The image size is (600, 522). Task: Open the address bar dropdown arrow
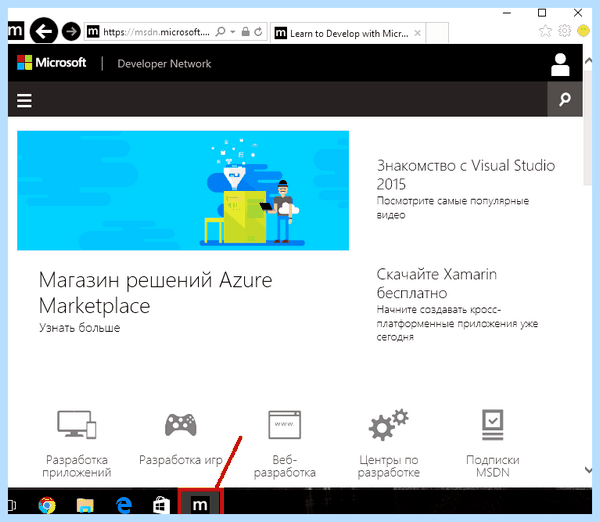point(233,32)
